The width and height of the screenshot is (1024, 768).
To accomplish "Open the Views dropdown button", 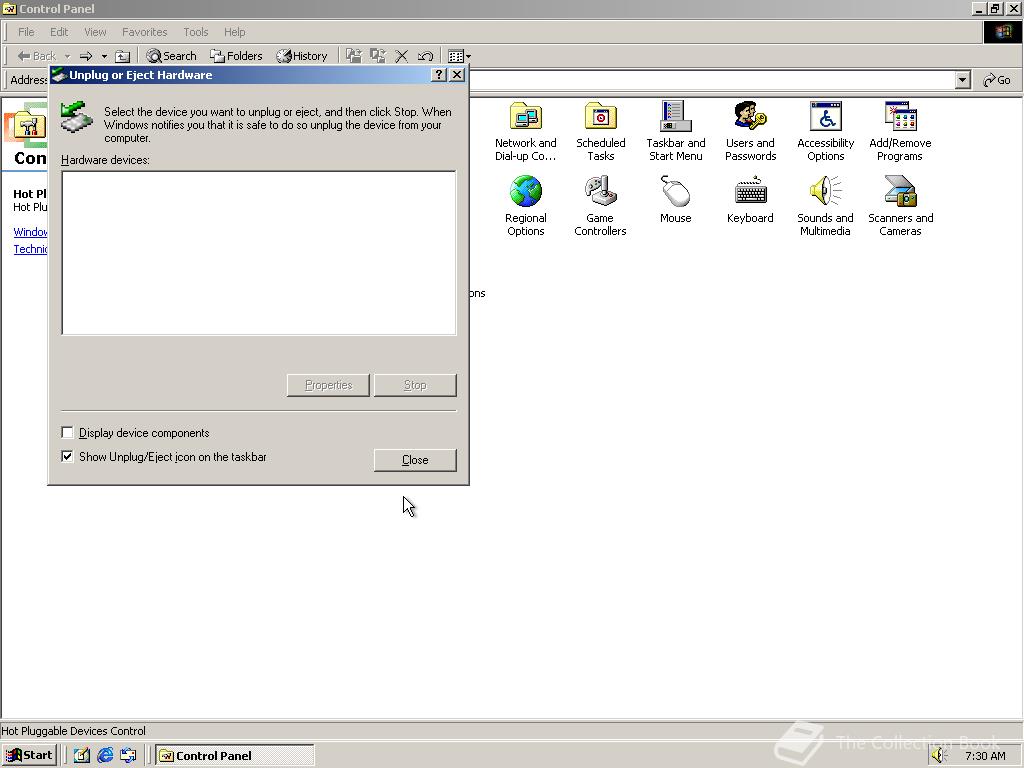I will 460,56.
